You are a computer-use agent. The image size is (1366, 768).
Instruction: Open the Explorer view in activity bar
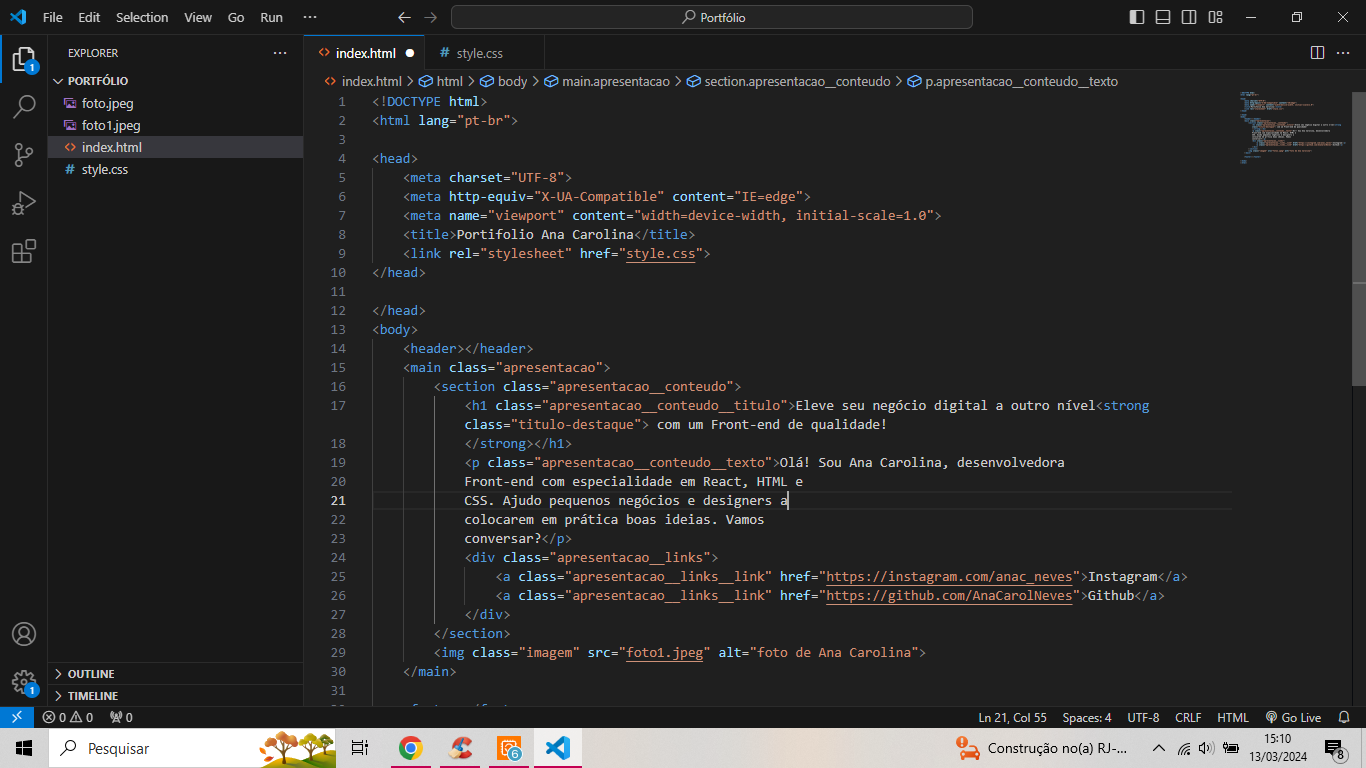(x=24, y=60)
